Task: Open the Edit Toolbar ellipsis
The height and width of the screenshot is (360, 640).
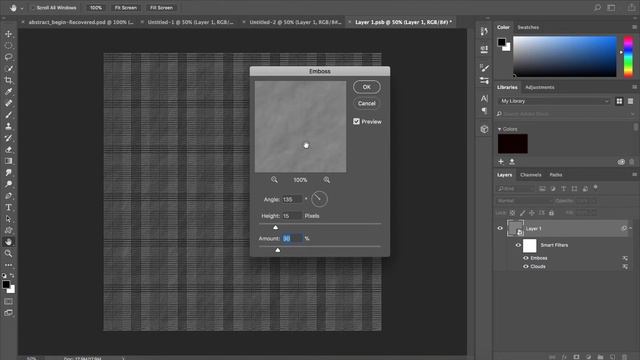Action: click(9, 265)
